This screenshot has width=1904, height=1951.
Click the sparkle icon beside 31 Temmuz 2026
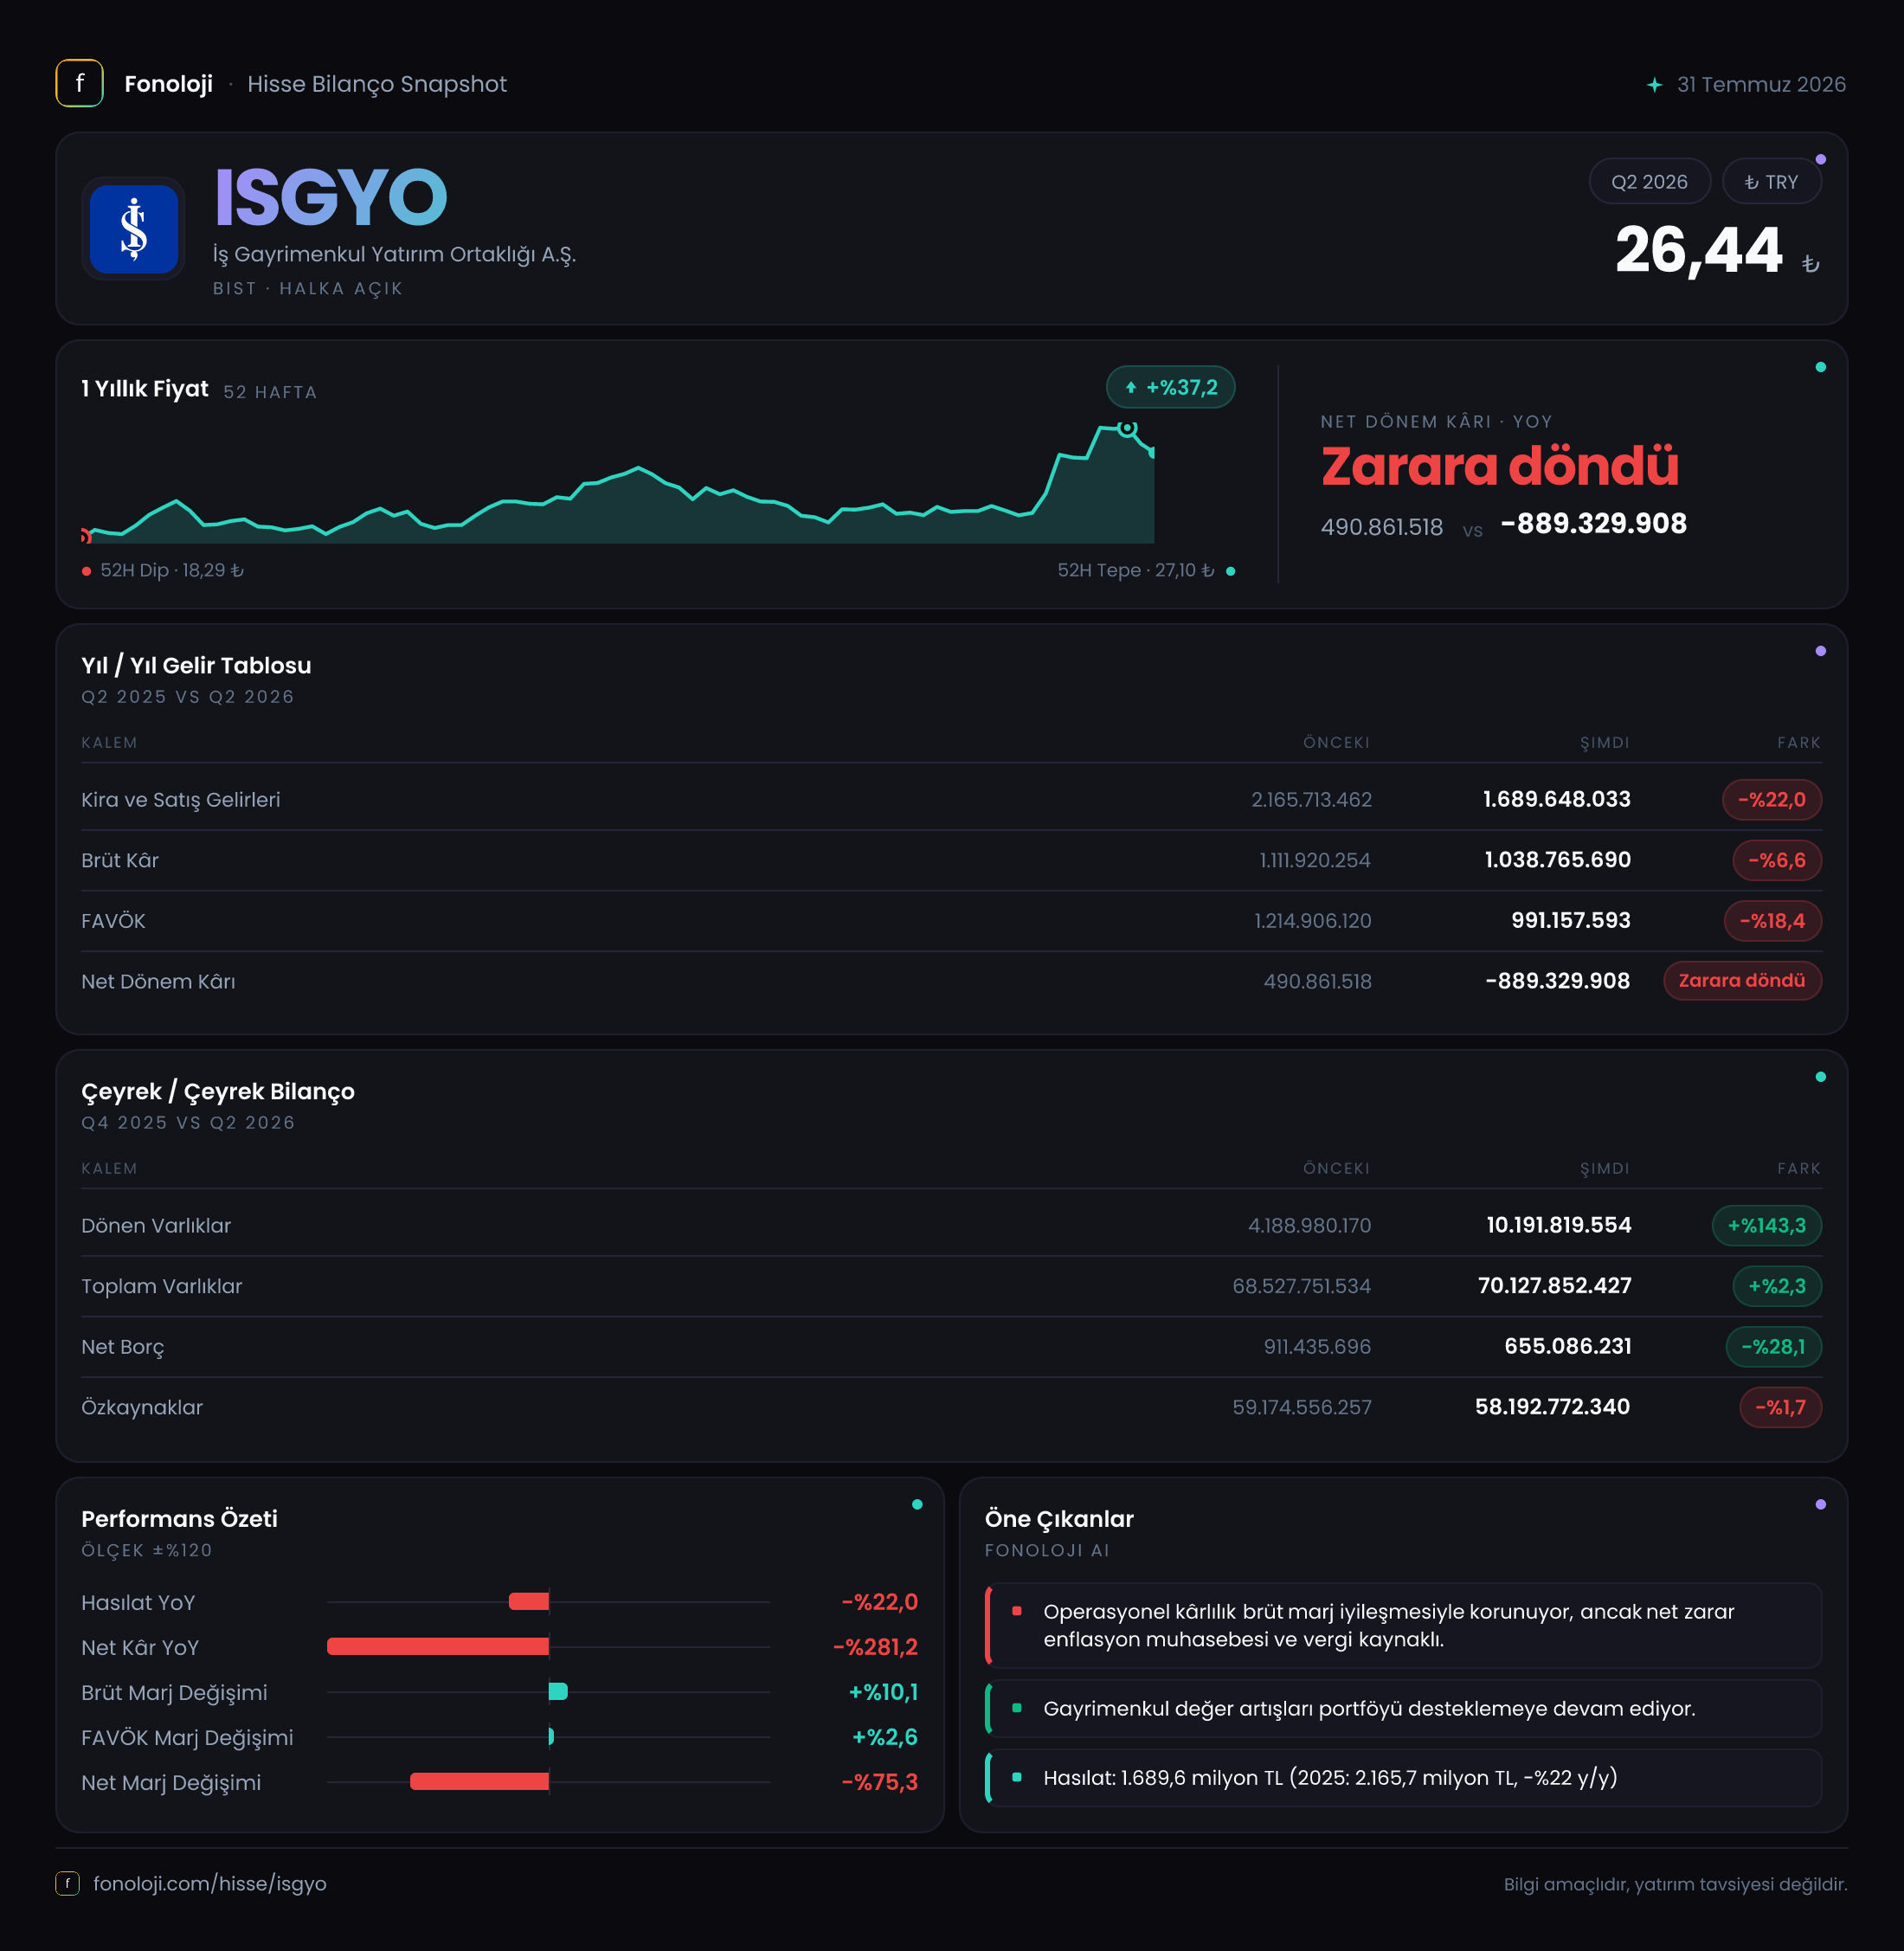(x=1655, y=85)
